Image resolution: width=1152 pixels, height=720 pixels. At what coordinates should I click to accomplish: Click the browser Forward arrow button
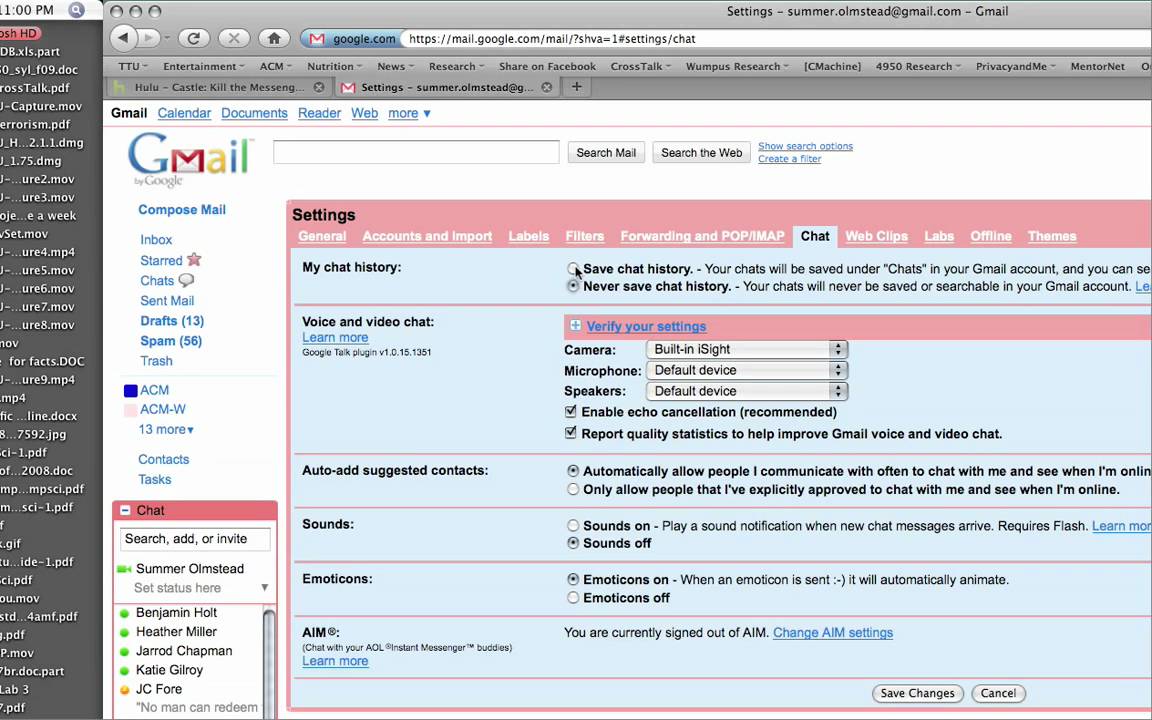(149, 38)
